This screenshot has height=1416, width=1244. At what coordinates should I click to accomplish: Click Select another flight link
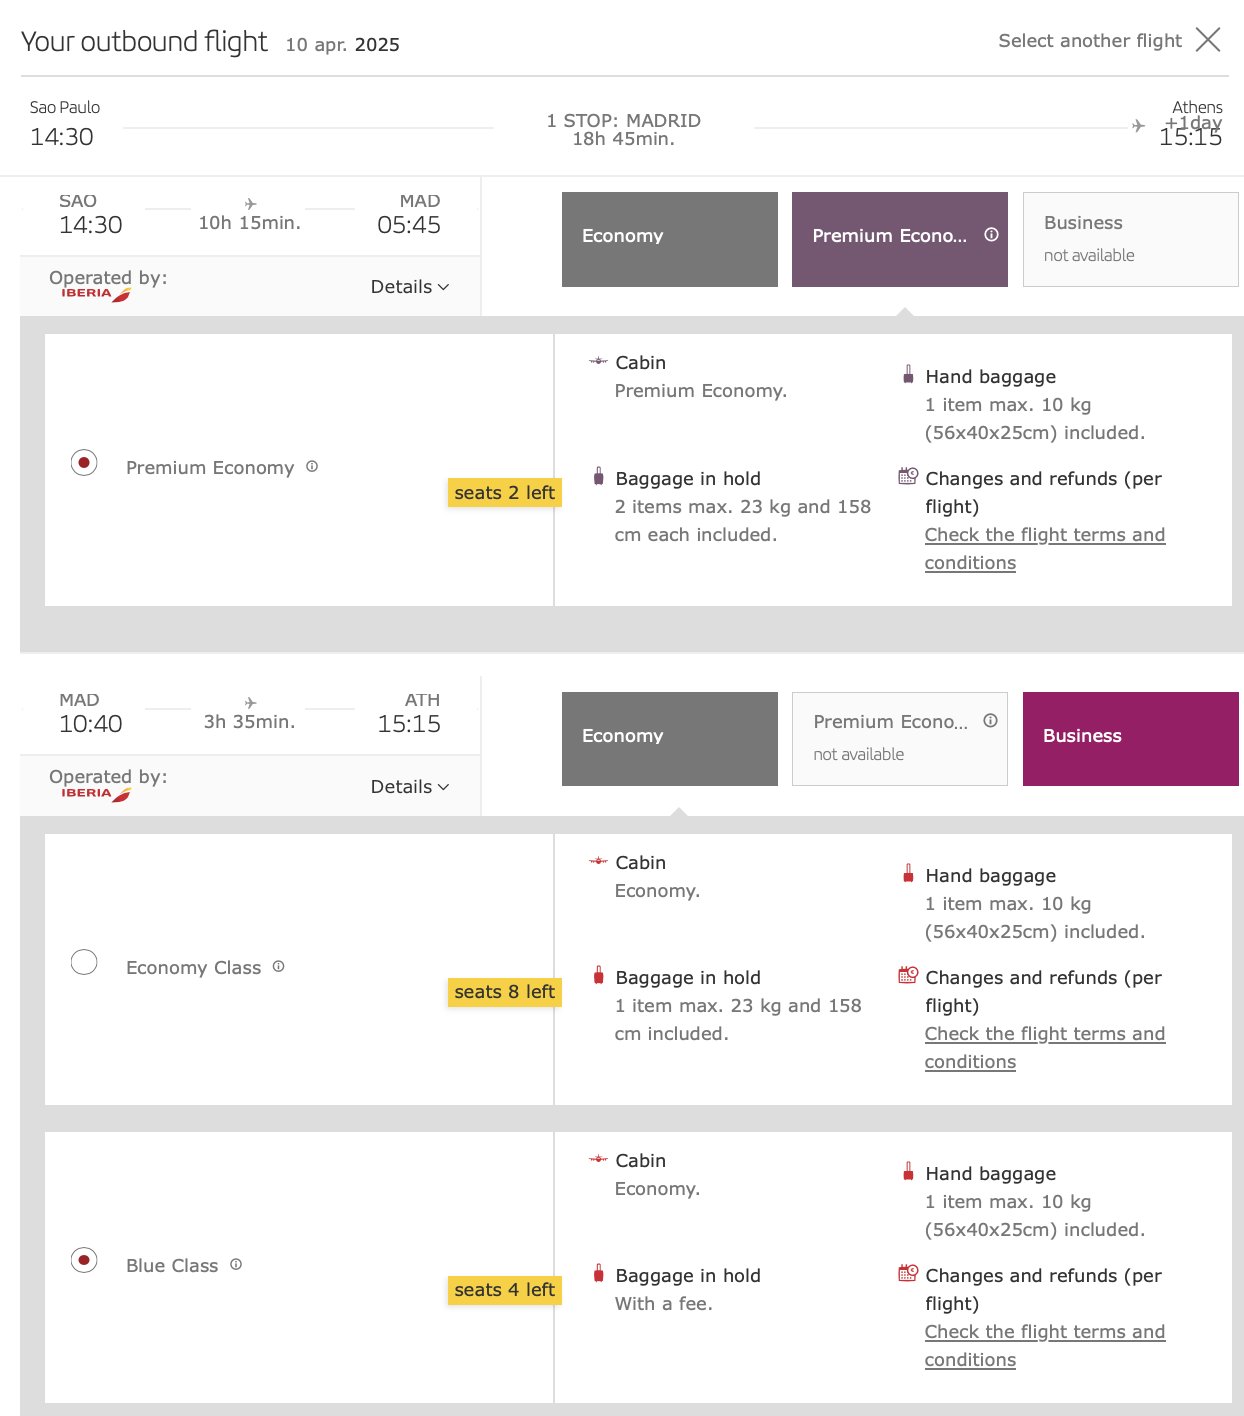[1090, 41]
